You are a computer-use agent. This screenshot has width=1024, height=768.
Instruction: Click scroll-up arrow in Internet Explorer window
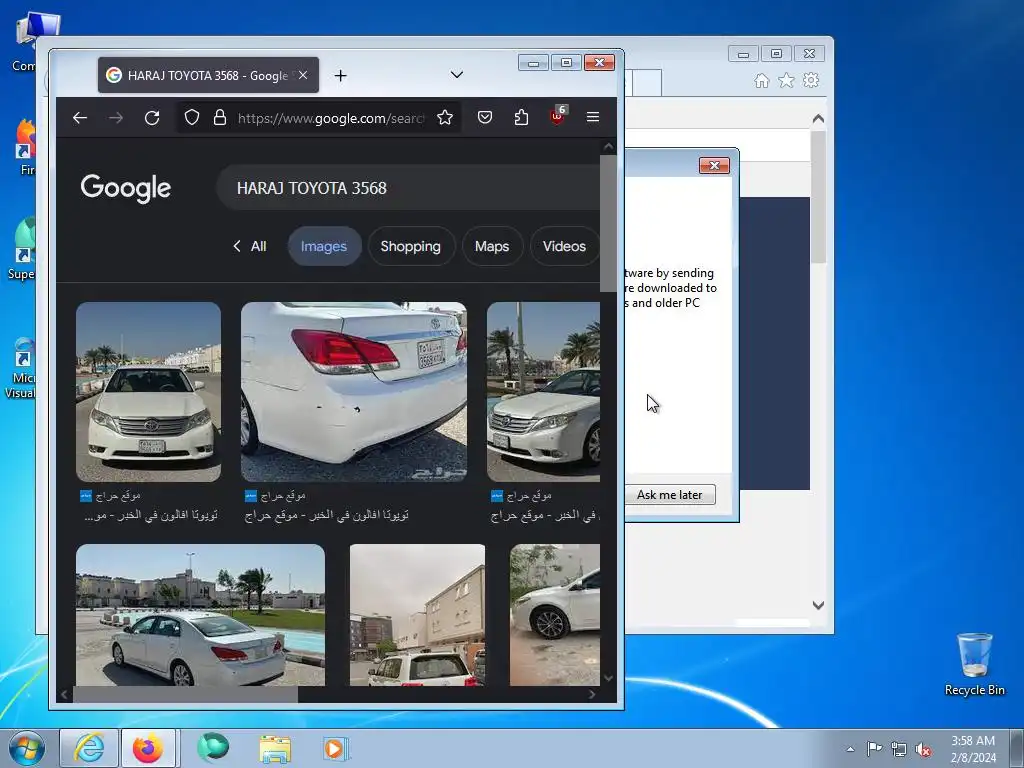pyautogui.click(x=818, y=119)
